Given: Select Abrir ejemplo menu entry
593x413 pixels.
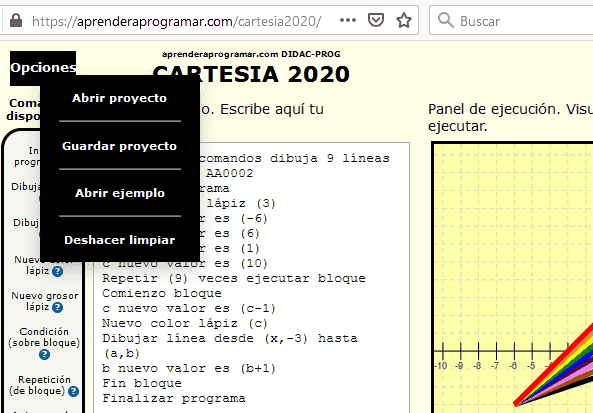Looking at the screenshot, I should tap(120, 193).
